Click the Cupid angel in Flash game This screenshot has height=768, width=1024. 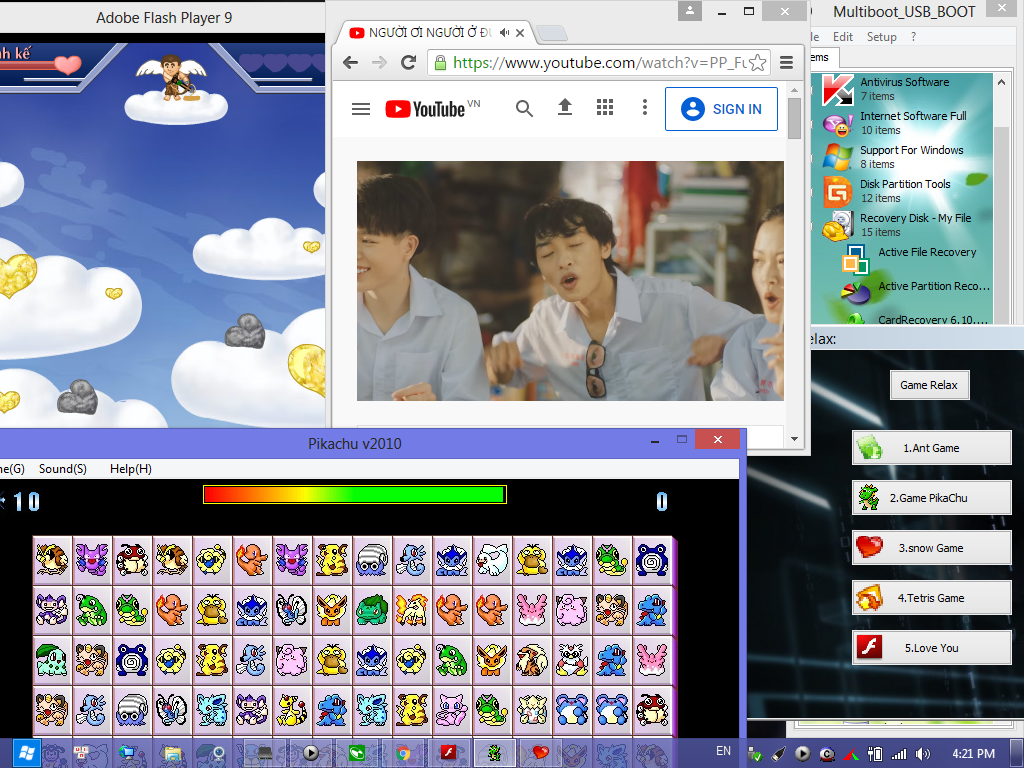click(173, 76)
